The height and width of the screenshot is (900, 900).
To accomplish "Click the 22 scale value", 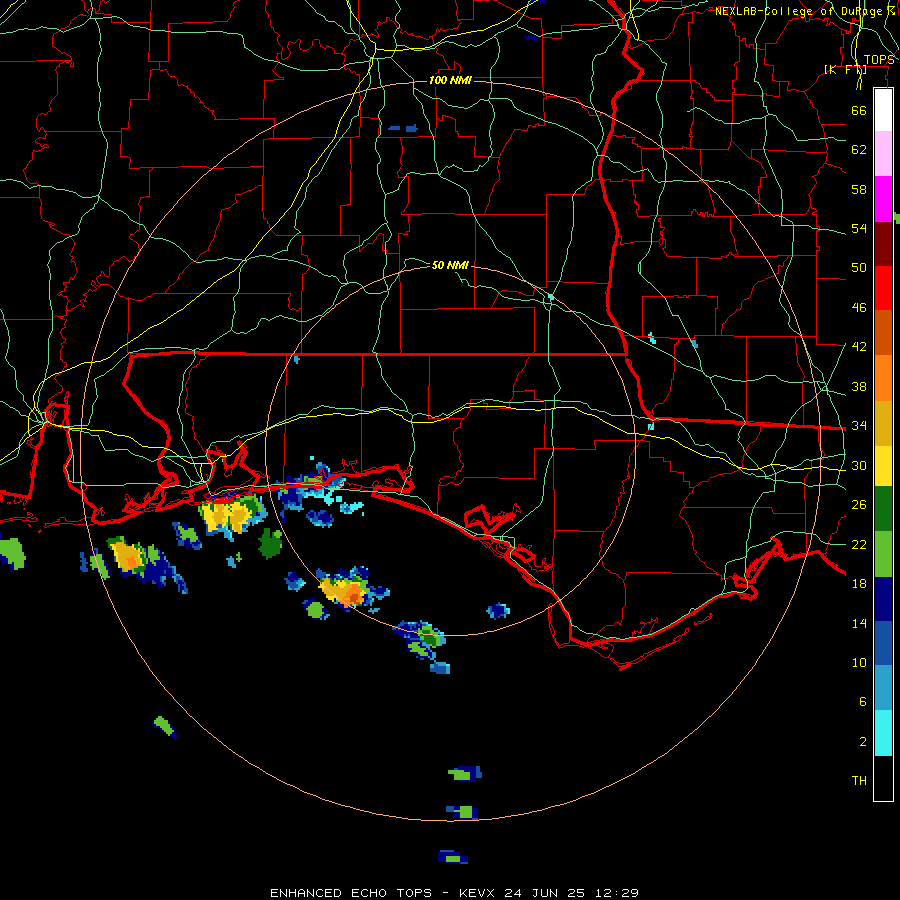I will point(859,545).
